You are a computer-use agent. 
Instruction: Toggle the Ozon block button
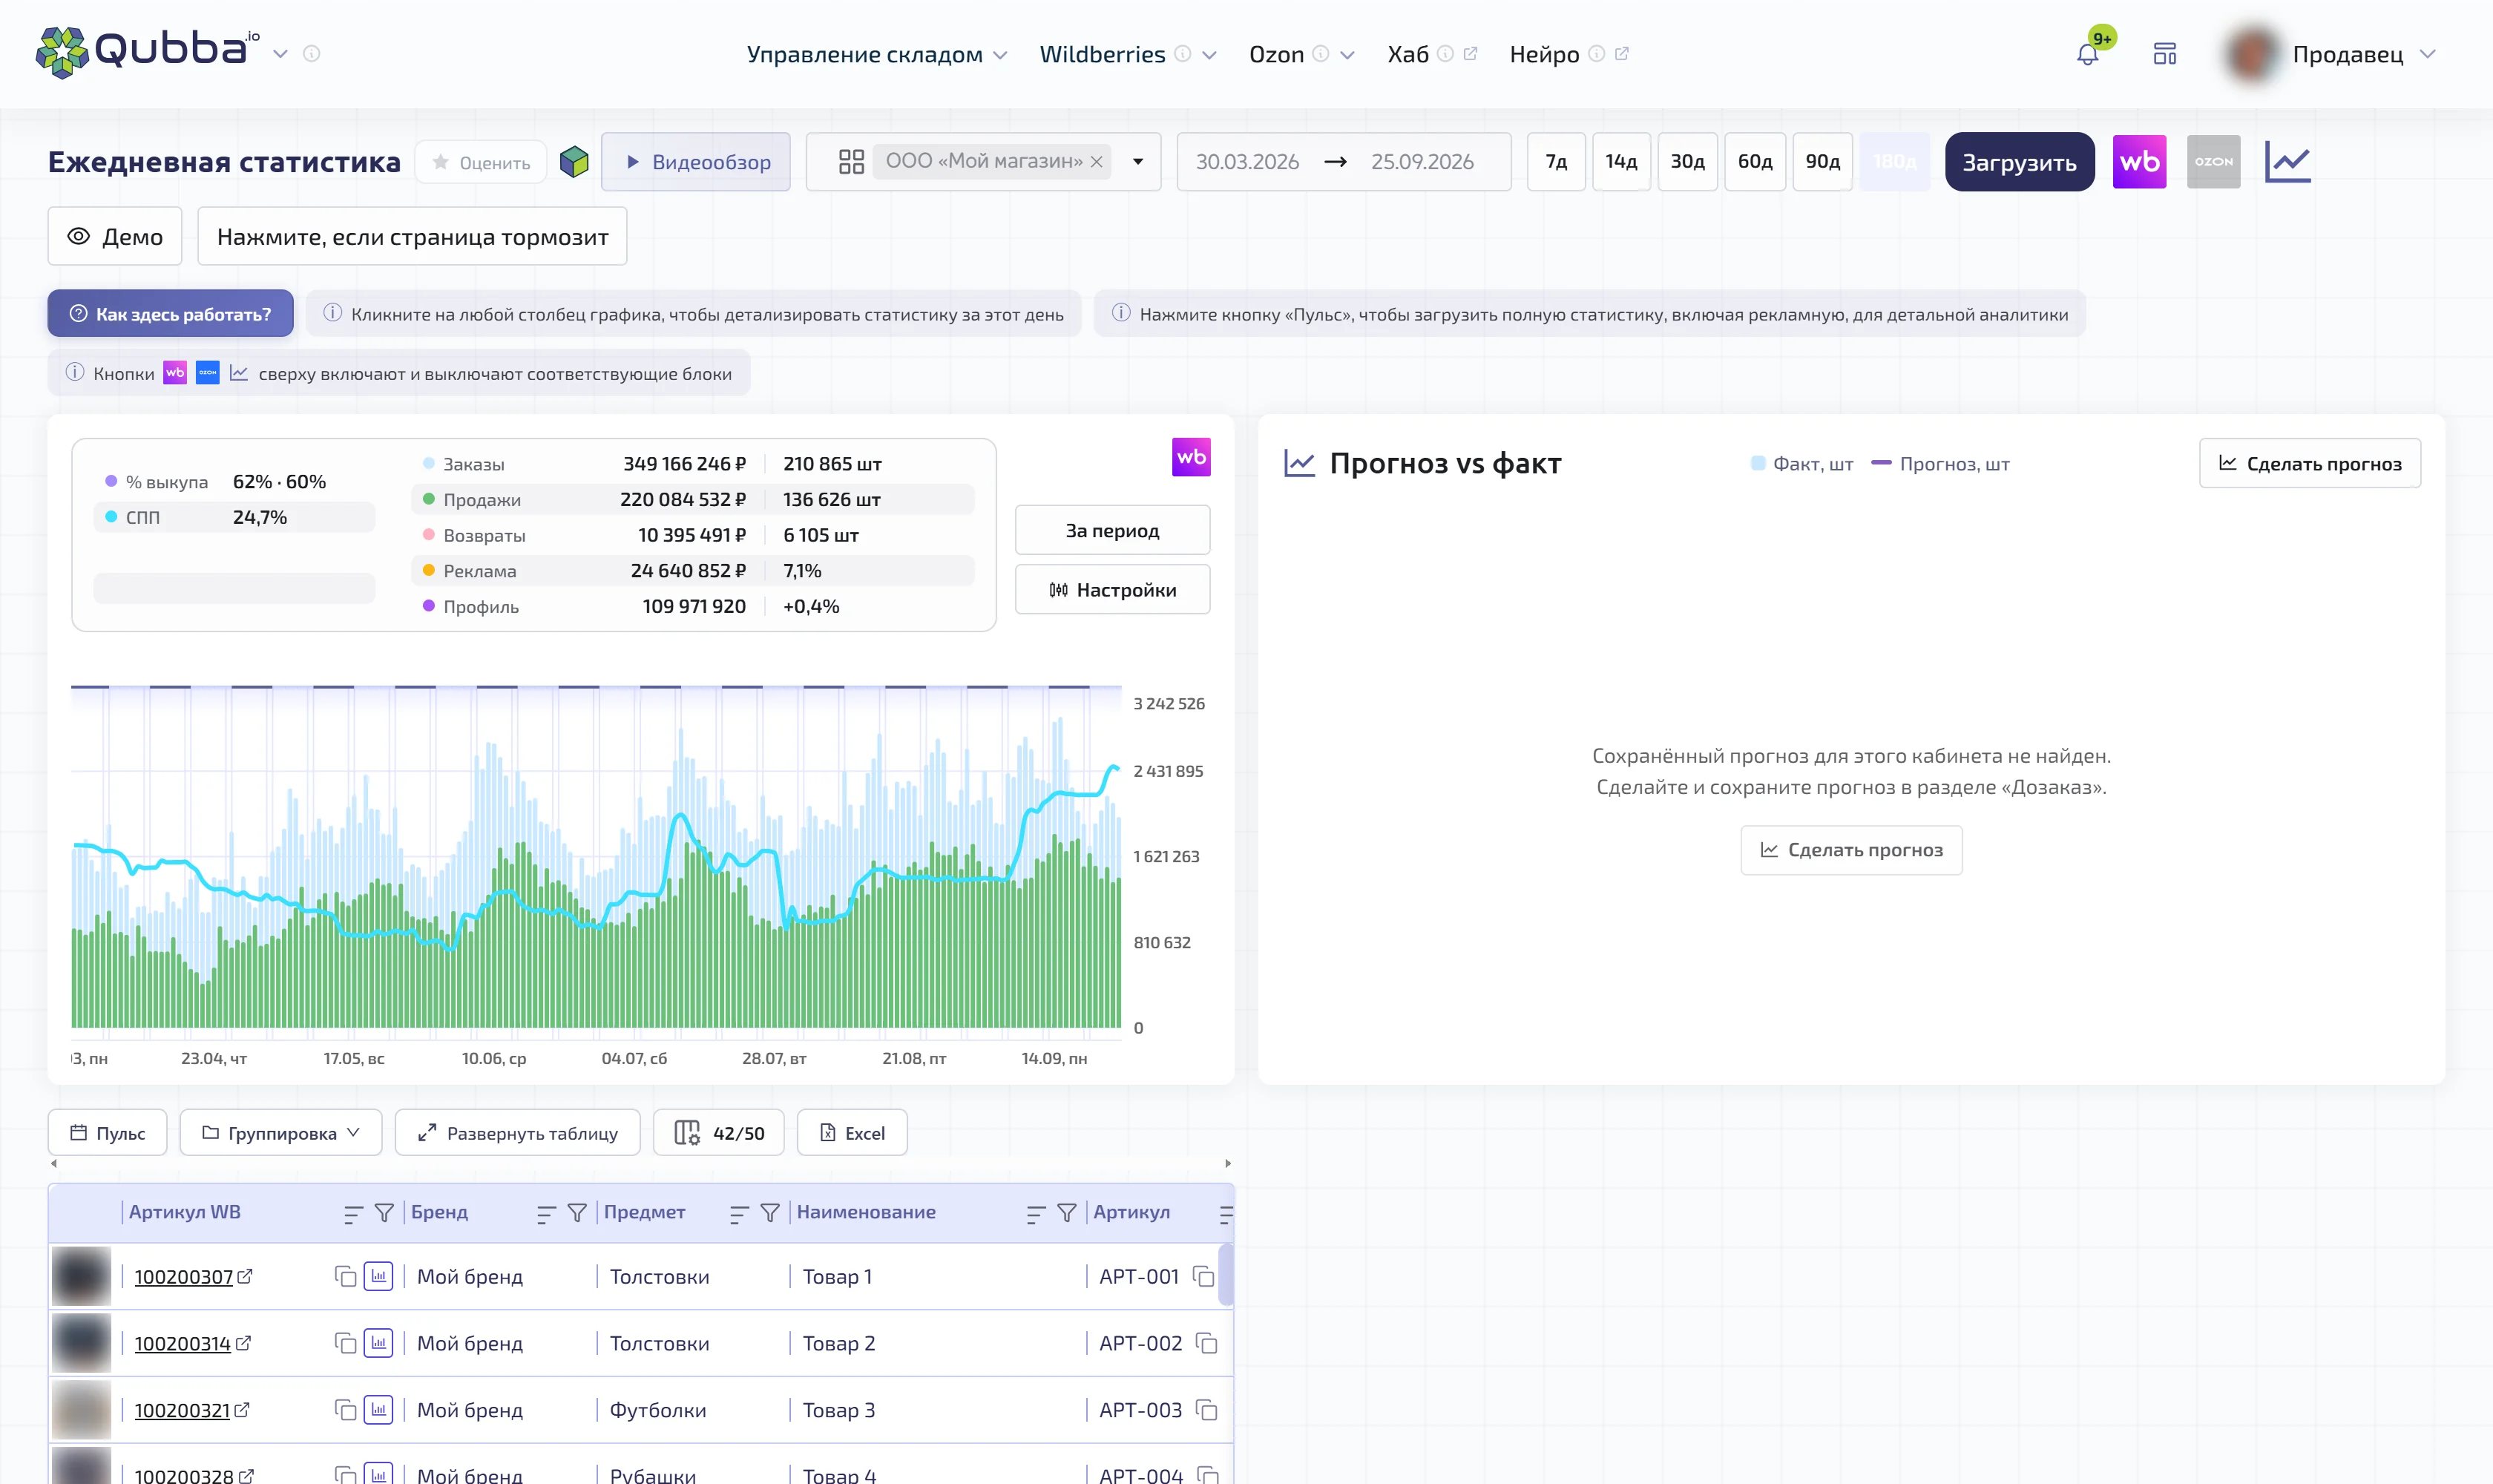point(2213,162)
